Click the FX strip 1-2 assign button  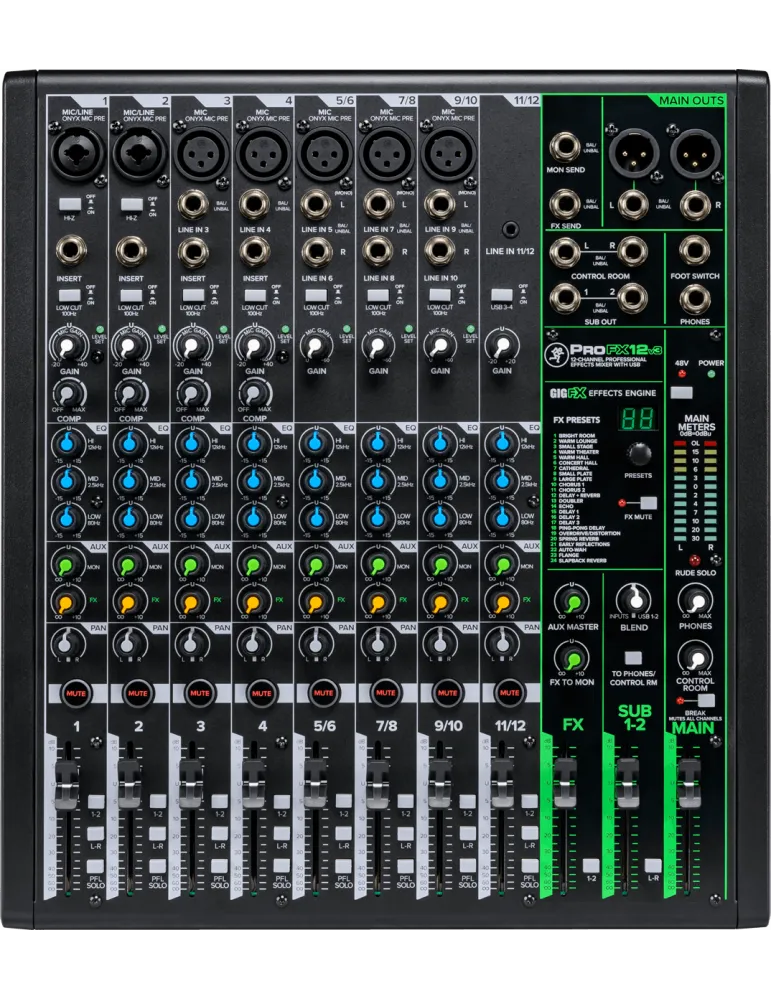coord(591,865)
